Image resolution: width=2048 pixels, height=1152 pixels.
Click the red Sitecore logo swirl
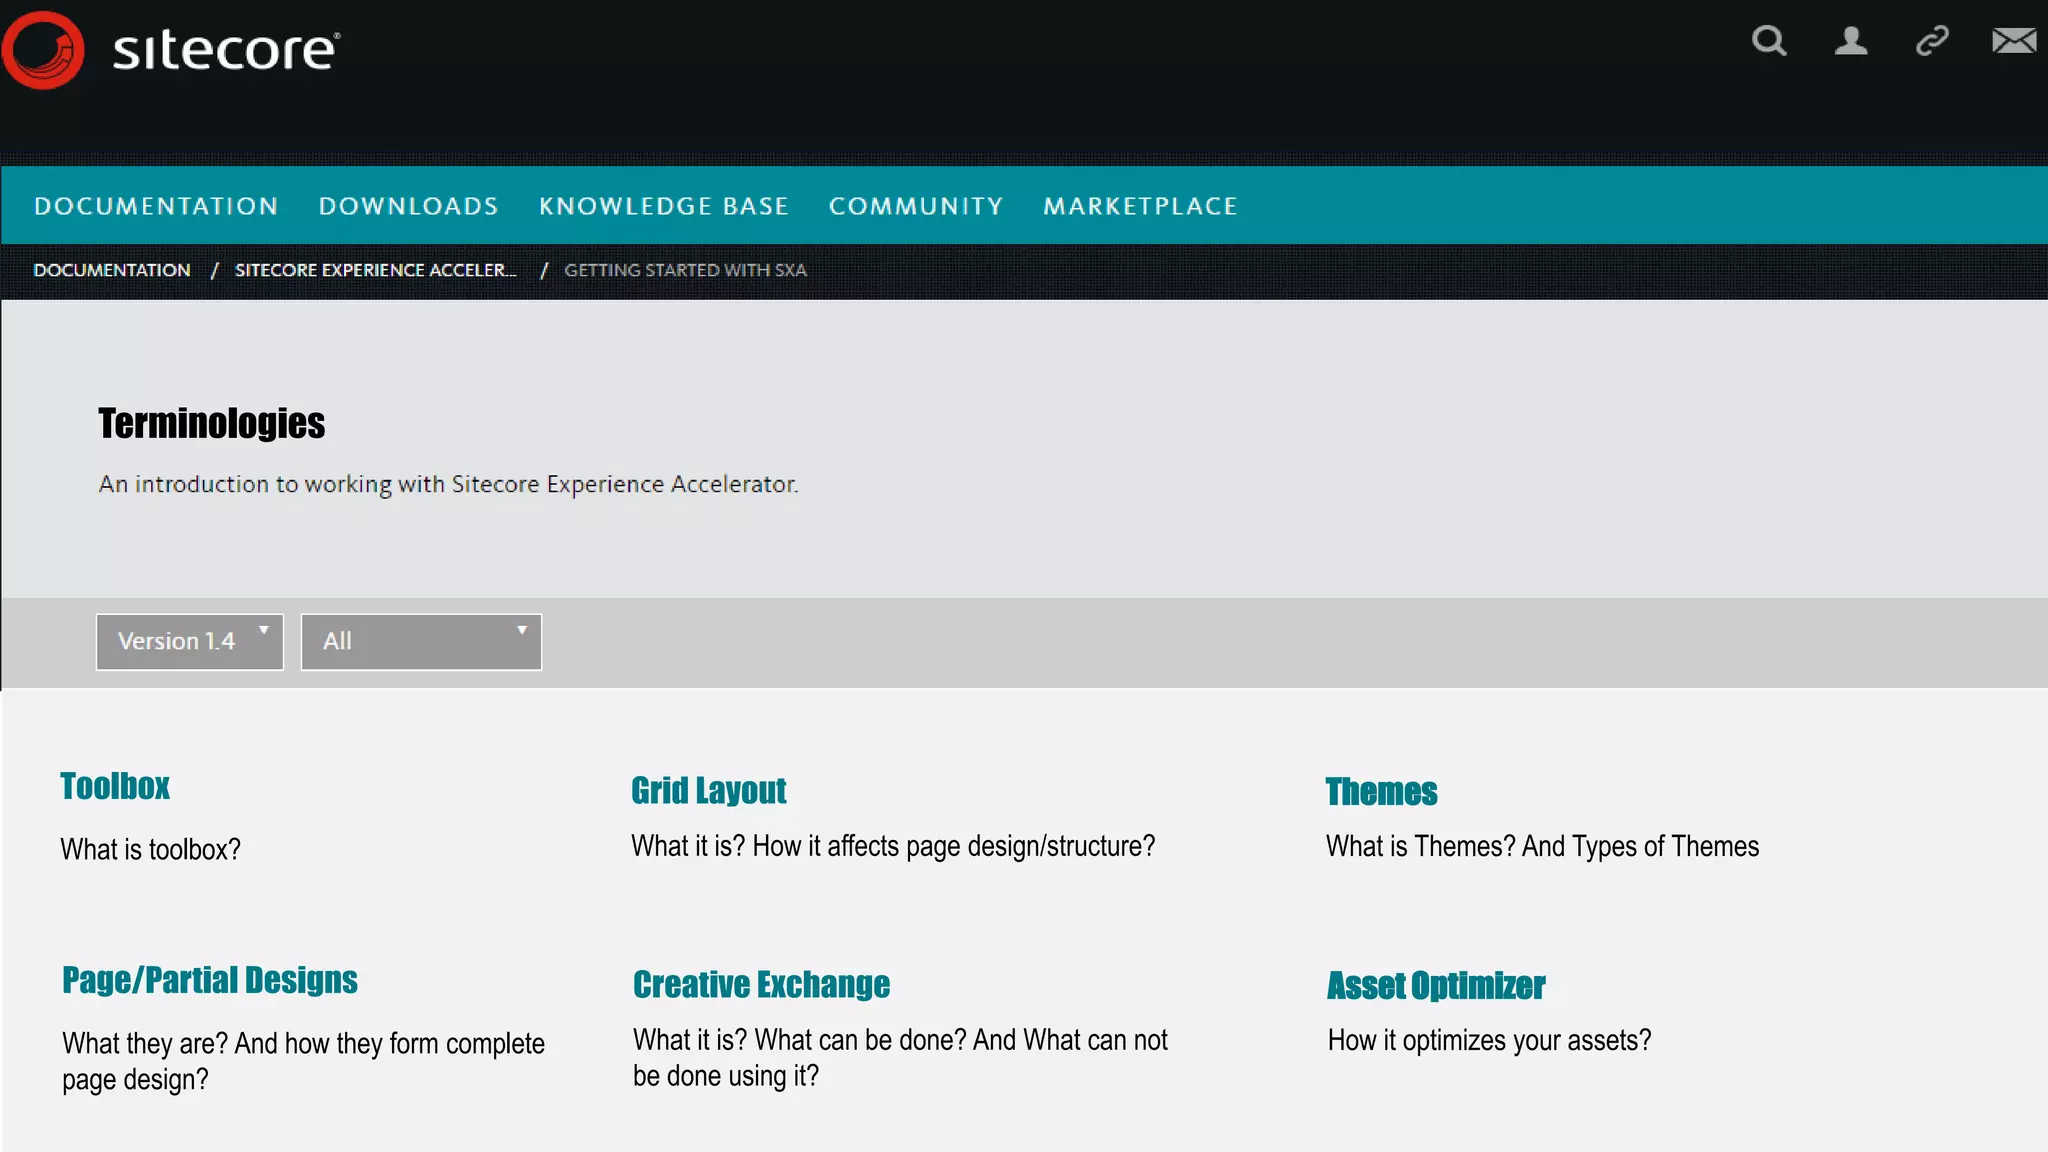(43, 50)
